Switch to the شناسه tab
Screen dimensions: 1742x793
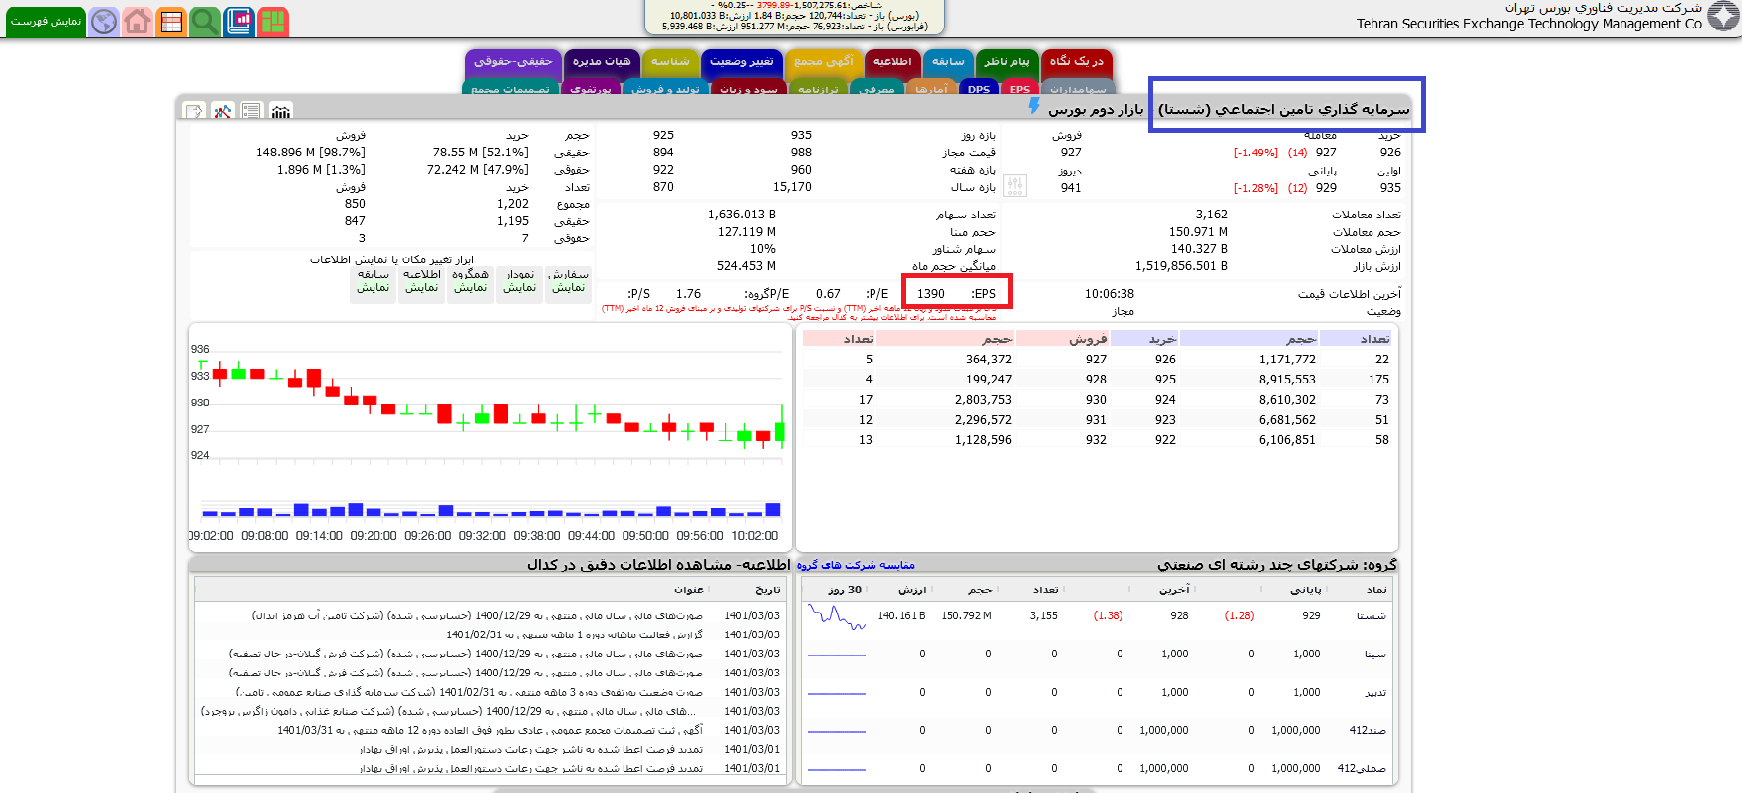pyautogui.click(x=670, y=62)
